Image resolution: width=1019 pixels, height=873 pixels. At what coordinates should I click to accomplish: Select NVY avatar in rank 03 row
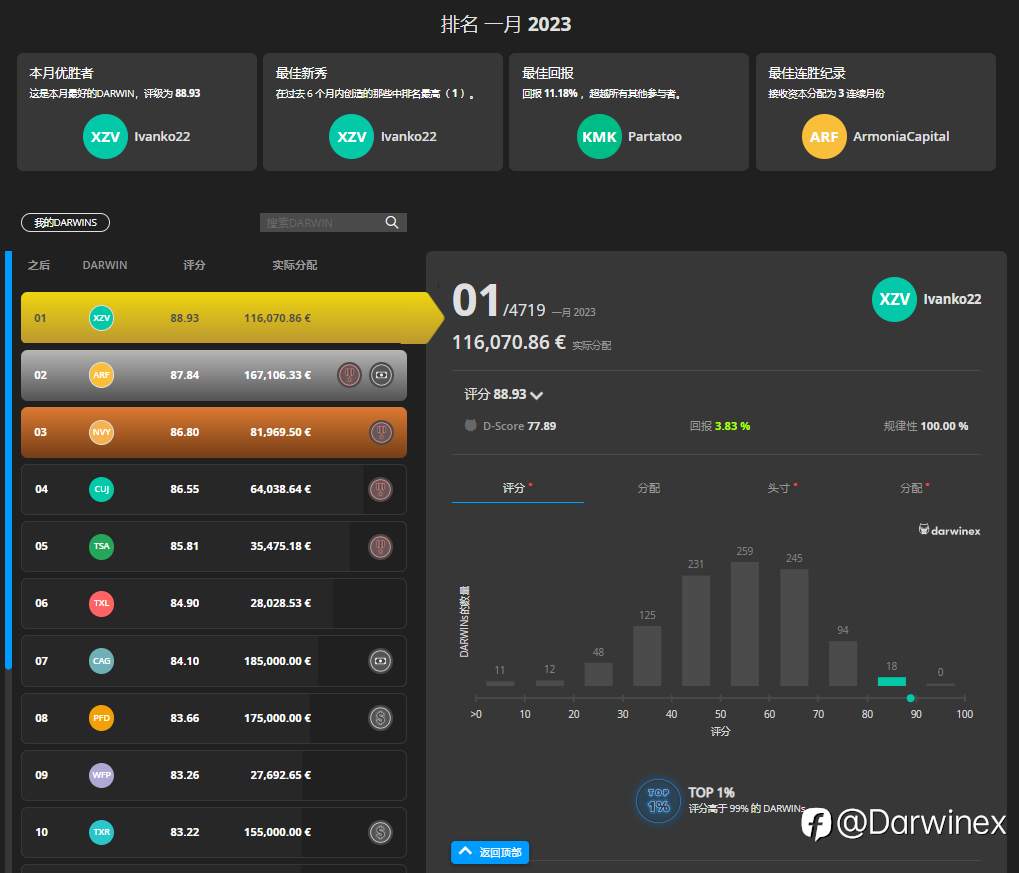click(101, 432)
